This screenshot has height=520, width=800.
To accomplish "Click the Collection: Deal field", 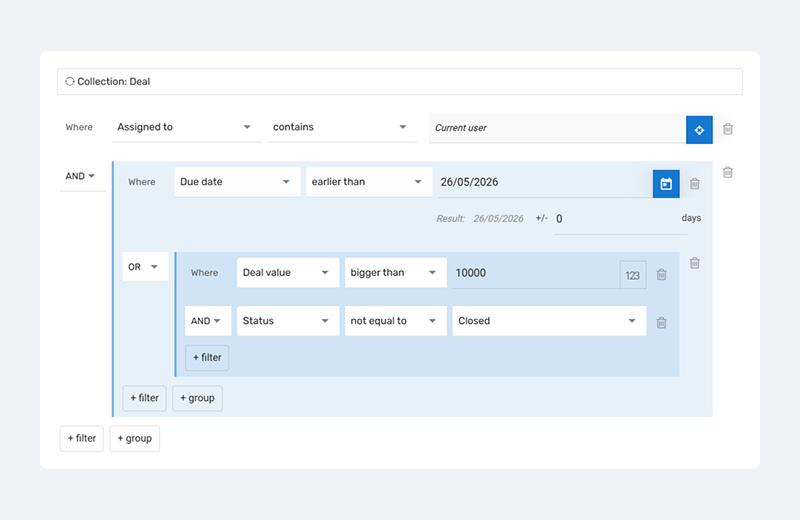I will tap(400, 82).
